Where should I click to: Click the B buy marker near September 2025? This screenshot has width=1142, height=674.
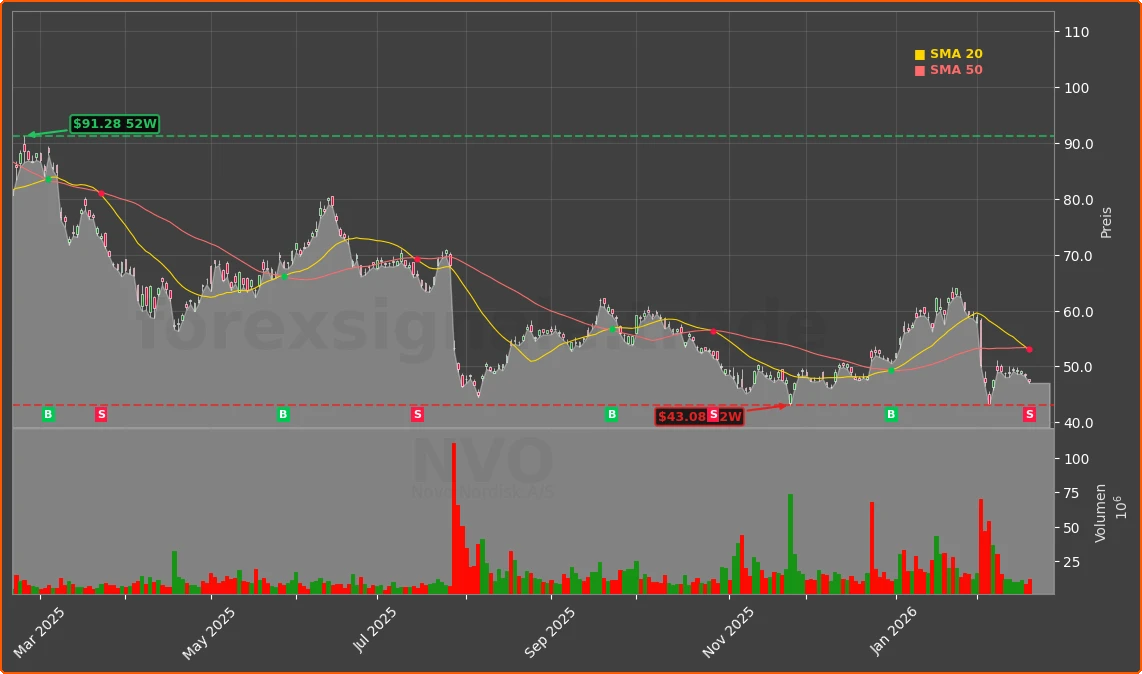(611, 414)
